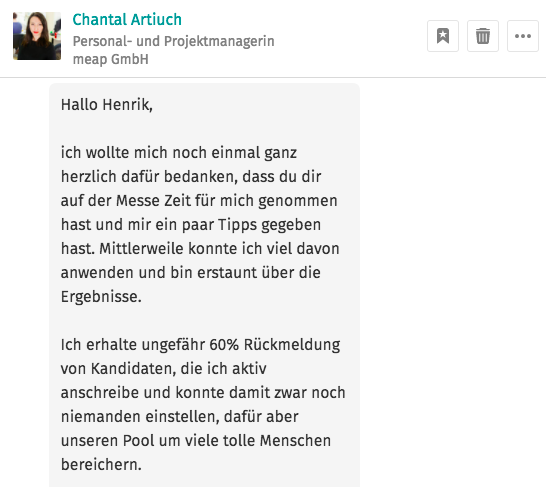546x487 pixels.
Task: Click the word Rückmeldung in the message
Action: point(292,345)
